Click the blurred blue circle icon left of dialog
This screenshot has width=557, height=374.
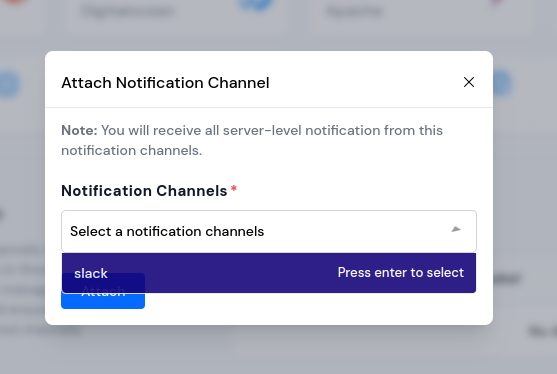coord(9,84)
